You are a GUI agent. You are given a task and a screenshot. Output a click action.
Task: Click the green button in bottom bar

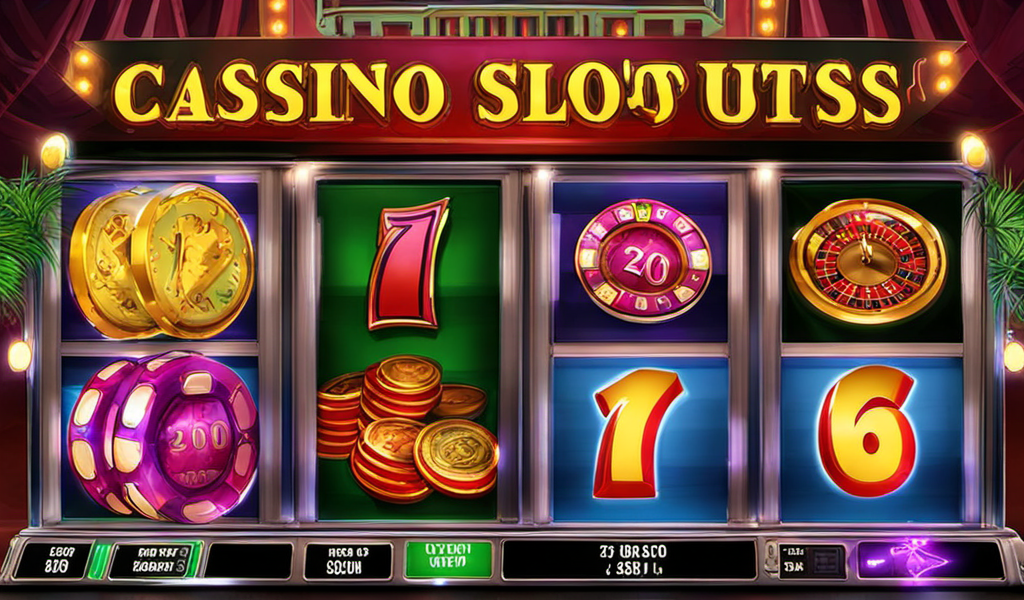tap(449, 560)
